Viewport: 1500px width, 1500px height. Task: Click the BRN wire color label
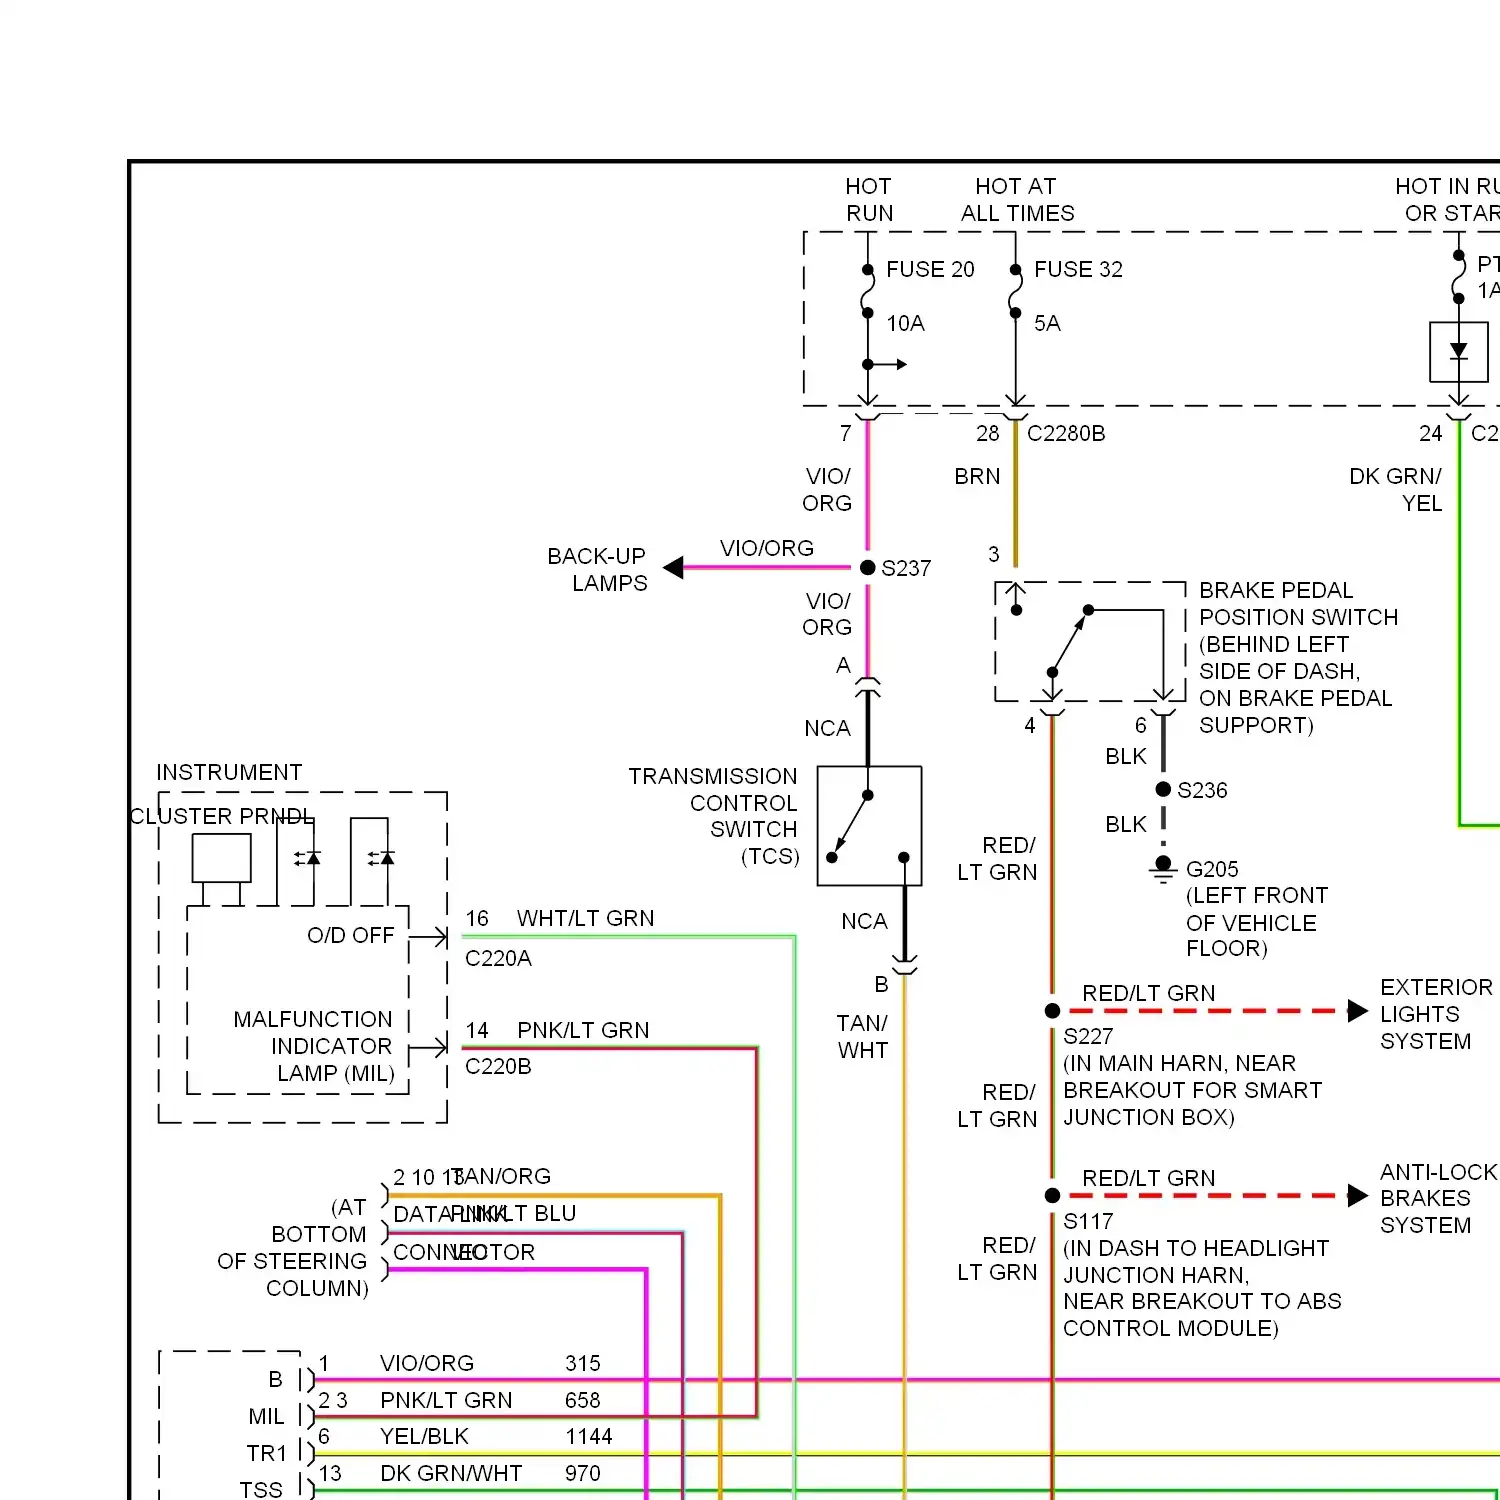click(x=977, y=476)
